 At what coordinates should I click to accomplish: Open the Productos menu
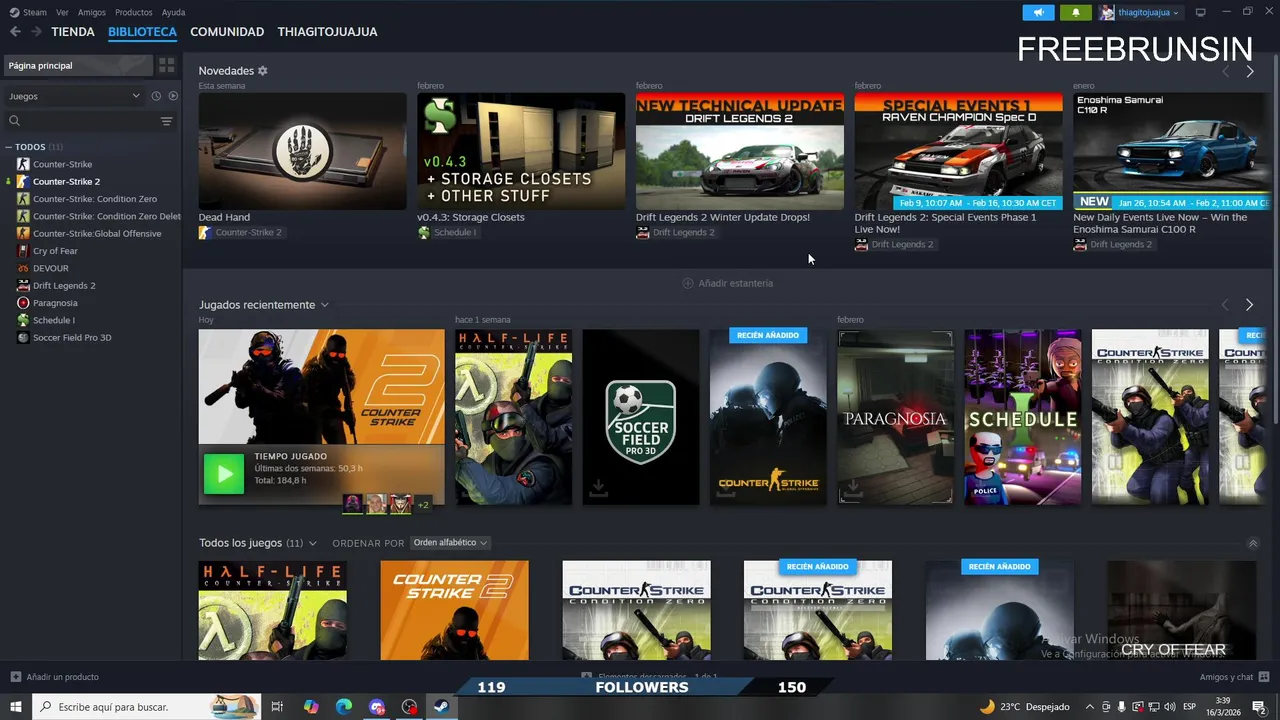tap(134, 12)
